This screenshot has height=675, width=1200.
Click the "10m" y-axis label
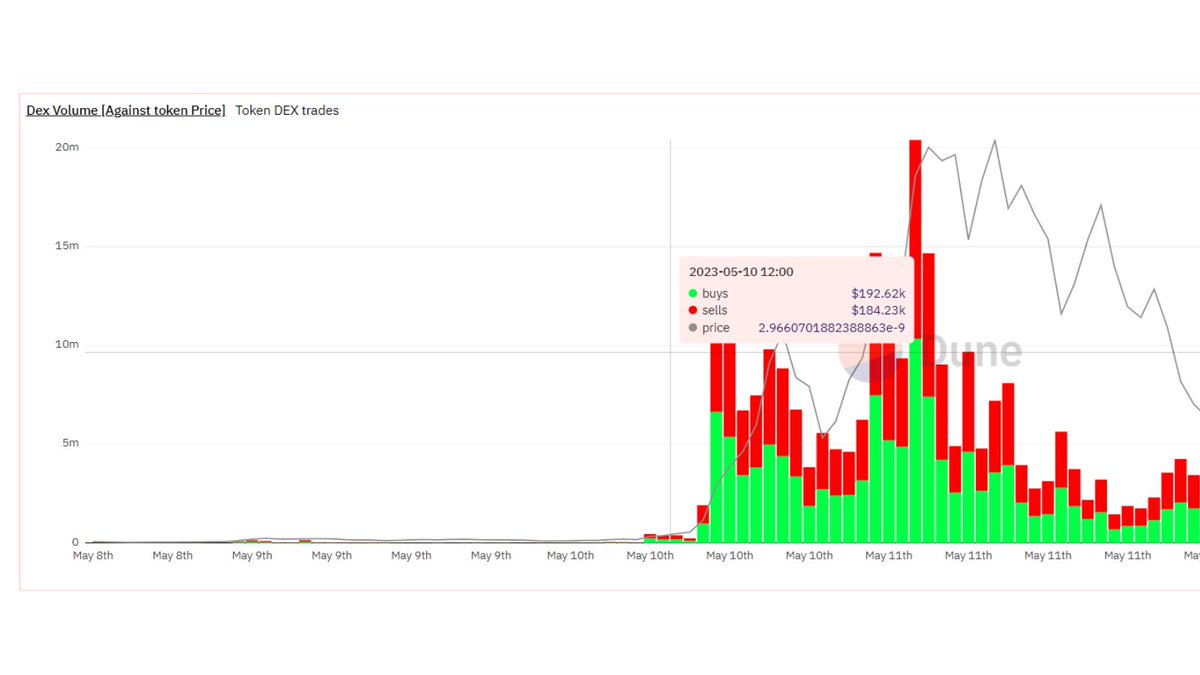point(68,345)
